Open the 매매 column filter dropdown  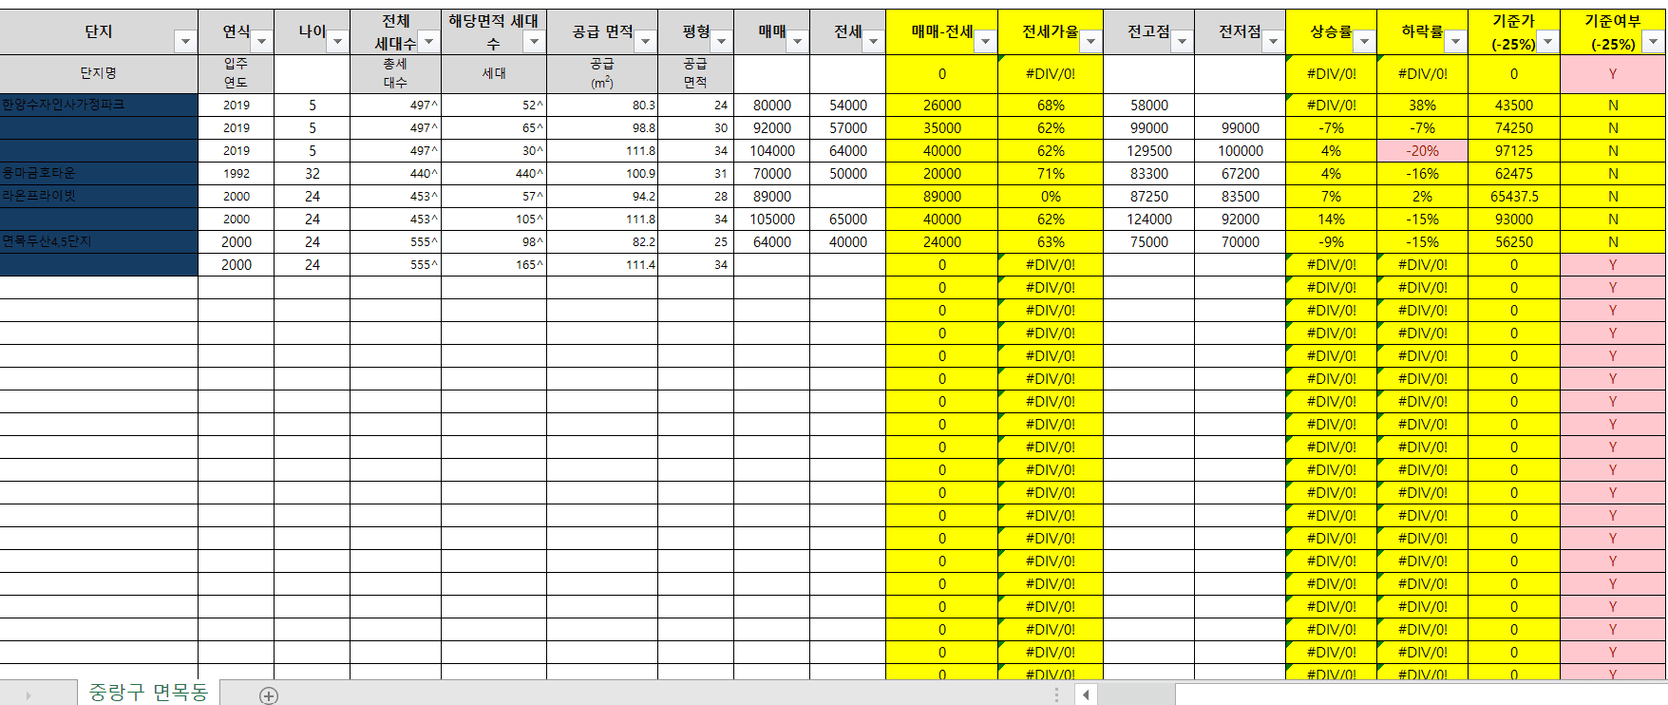[x=797, y=41]
